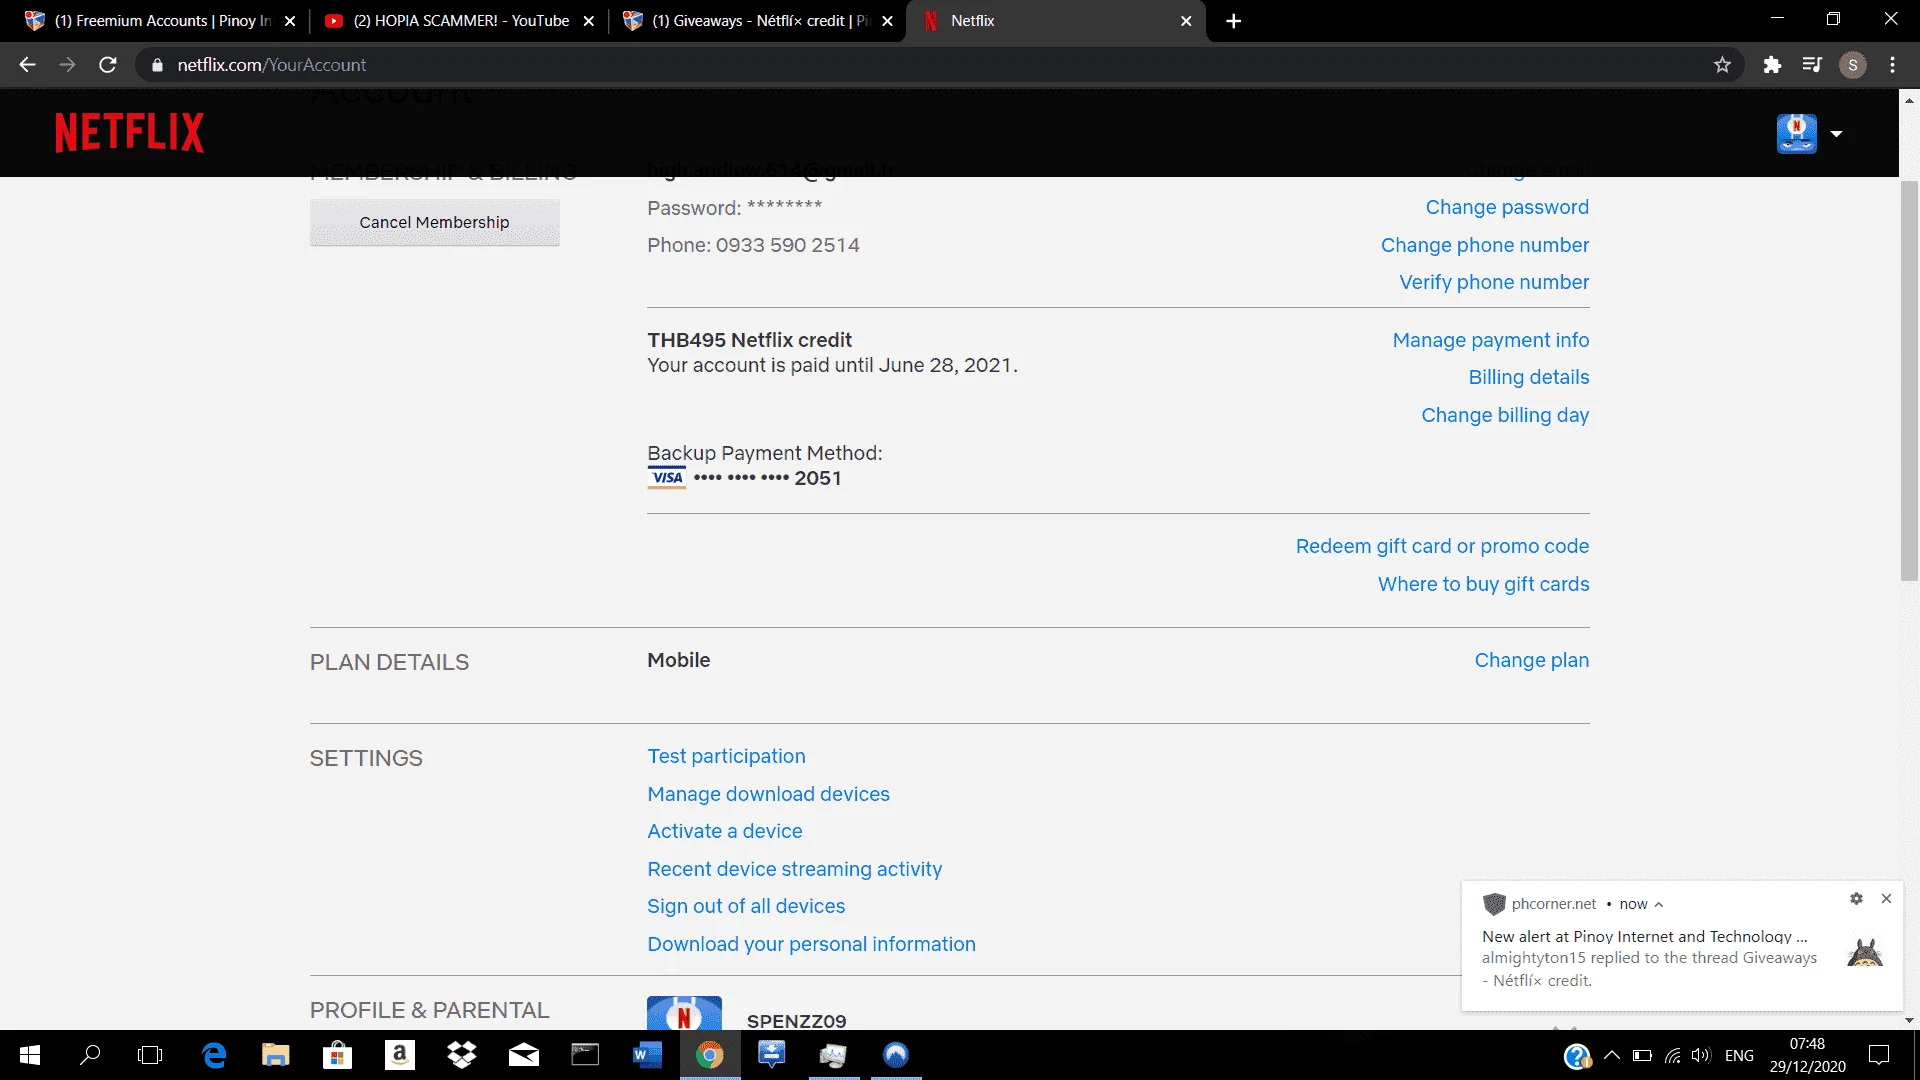Open Where to buy gift cards
The image size is (1920, 1080).
1483,584
